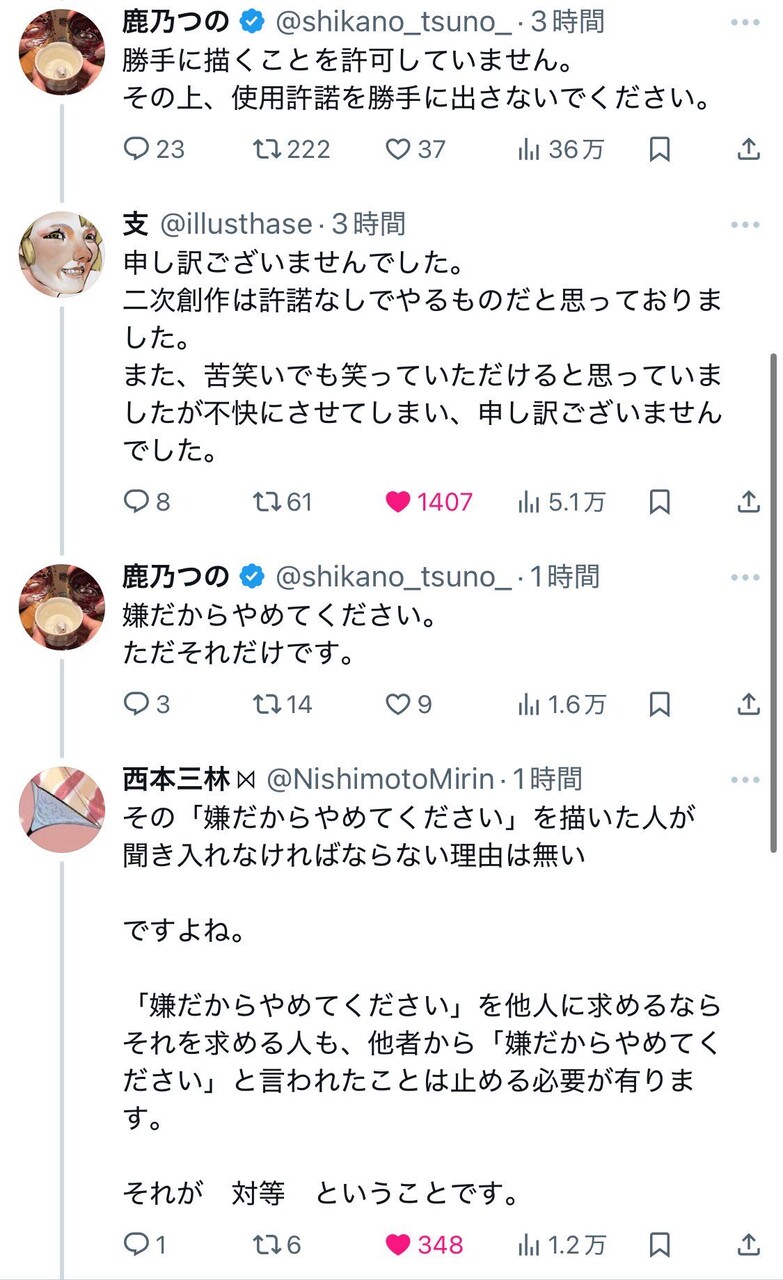
Task: Share NishimotoMirin's tweet via share icon
Action: click(748, 1244)
